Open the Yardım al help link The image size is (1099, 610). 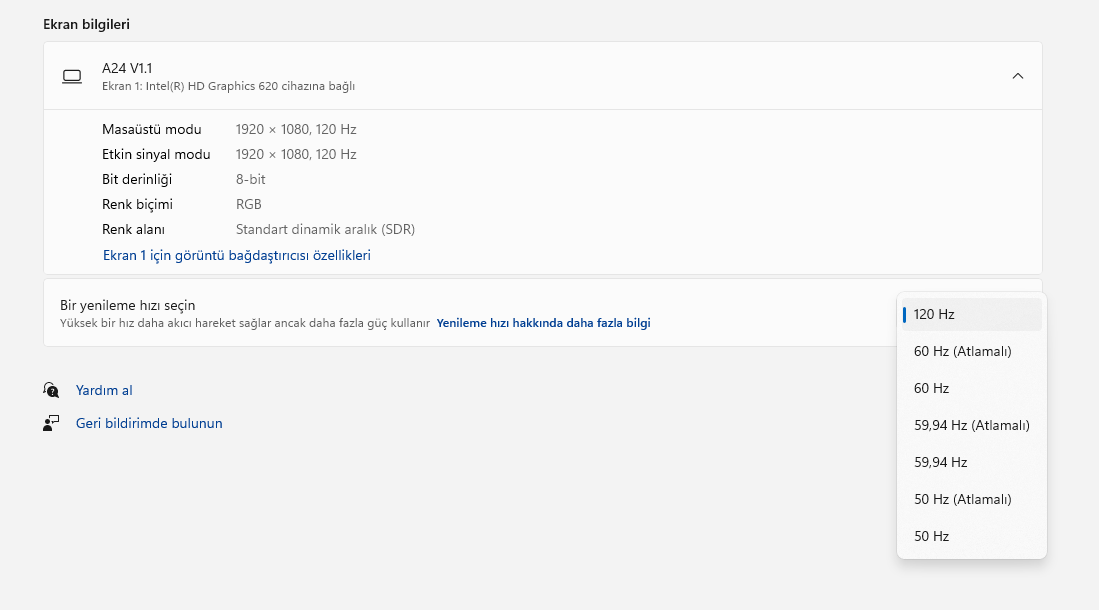[104, 390]
